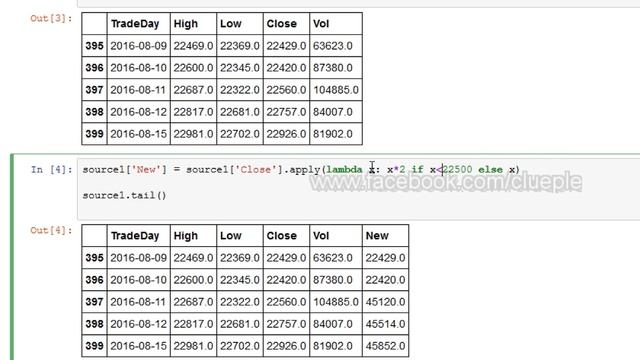Click Close value 22926.0 in Out[4] table
640x360 pixels.
click(287, 346)
